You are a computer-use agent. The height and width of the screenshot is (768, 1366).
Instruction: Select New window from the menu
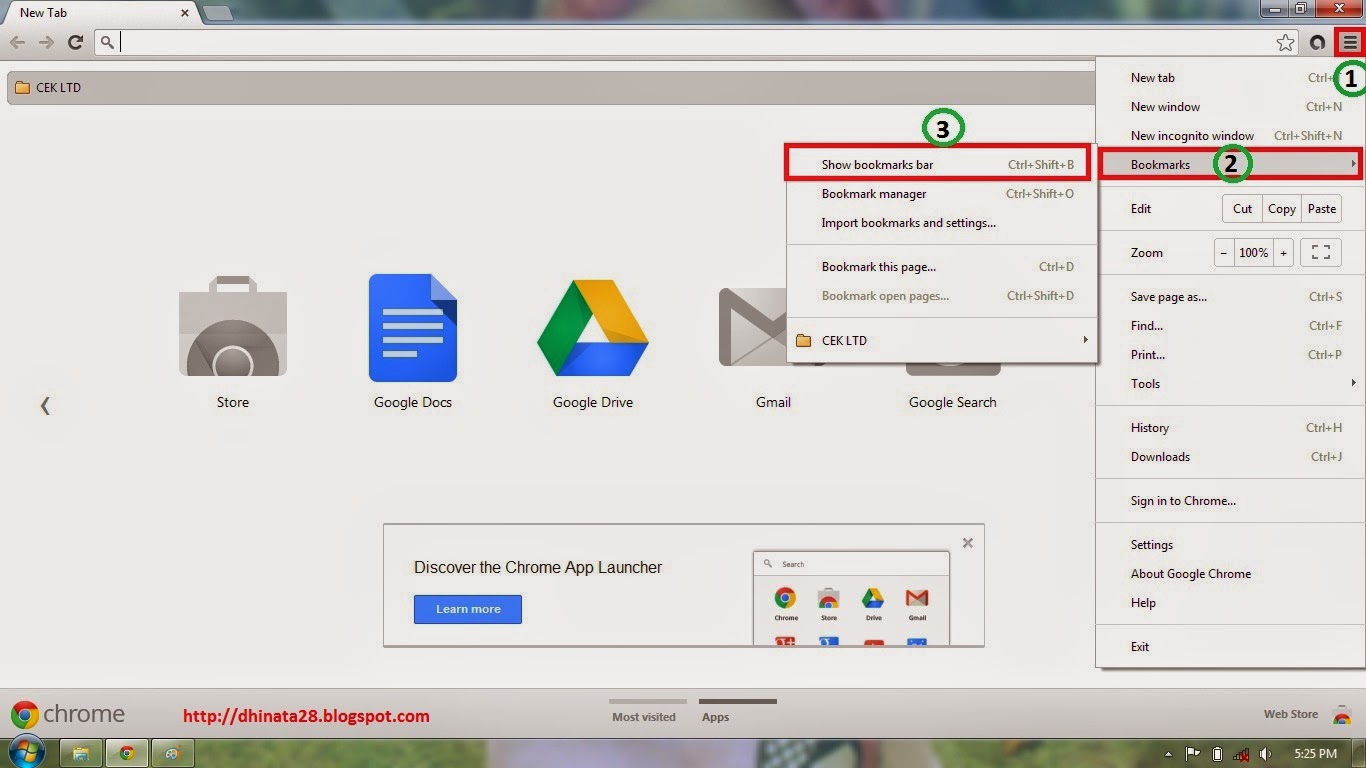click(x=1231, y=106)
